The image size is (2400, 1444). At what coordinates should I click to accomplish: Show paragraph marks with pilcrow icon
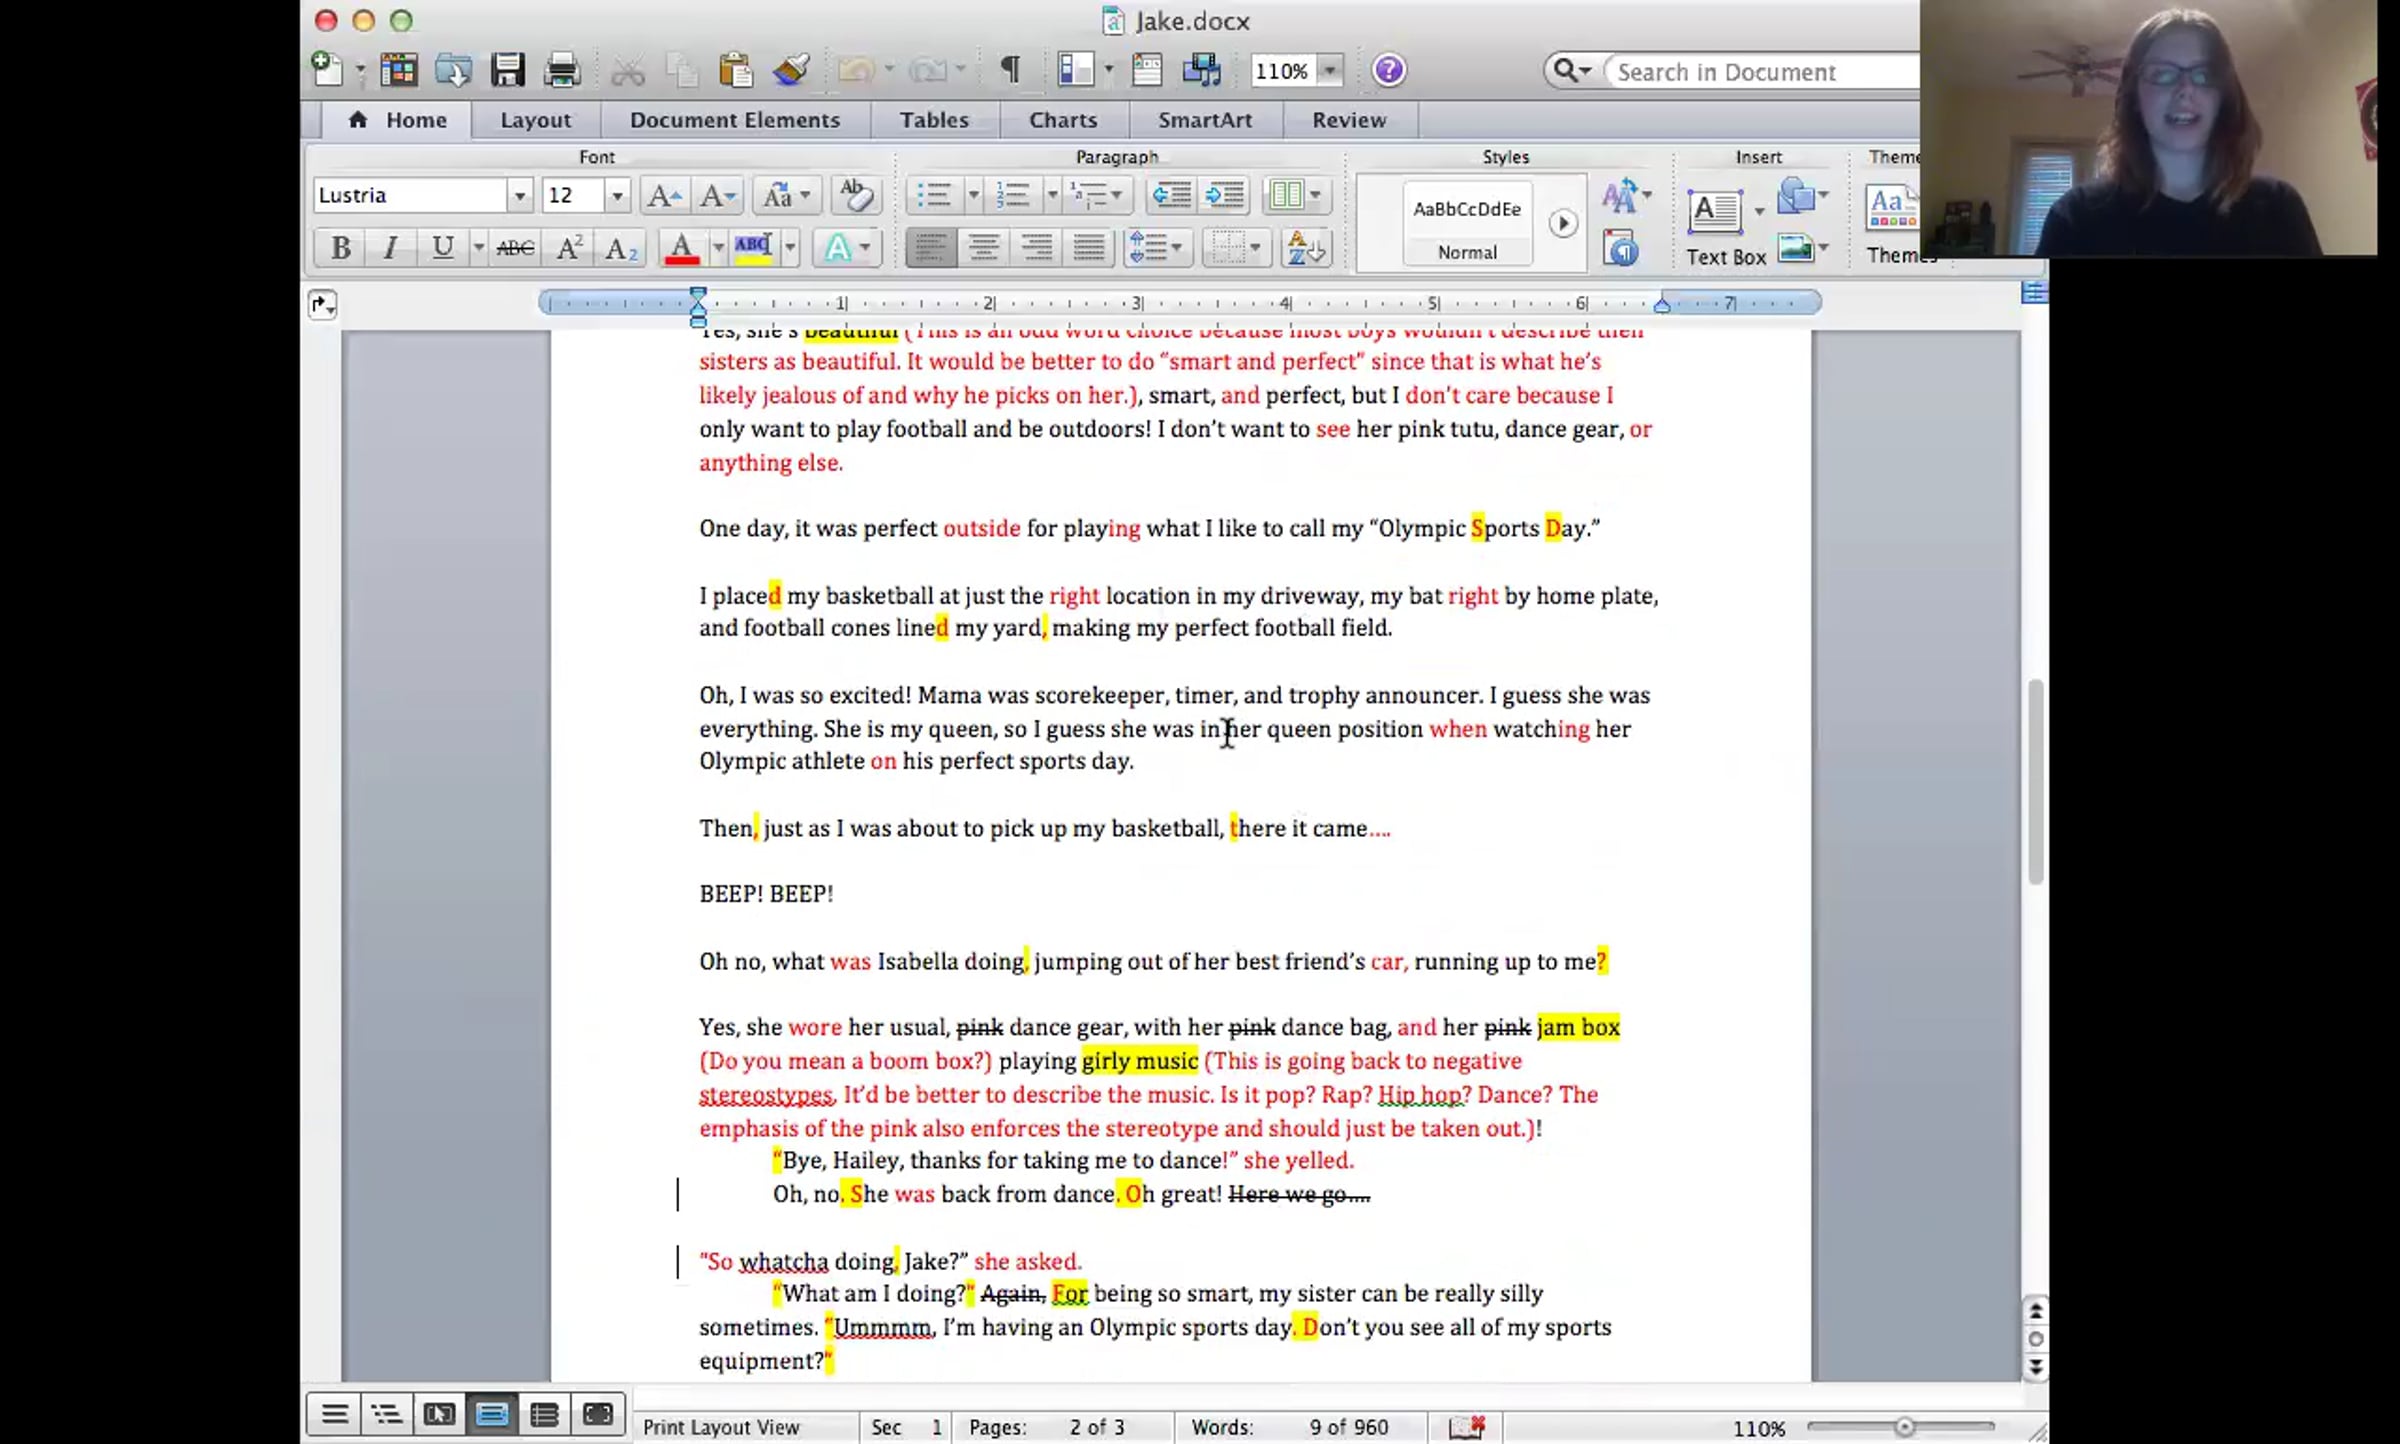1010,70
